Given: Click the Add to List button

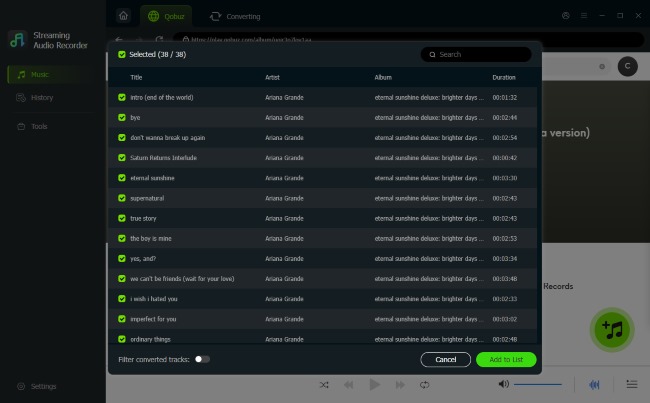Looking at the screenshot, I should [x=506, y=359].
